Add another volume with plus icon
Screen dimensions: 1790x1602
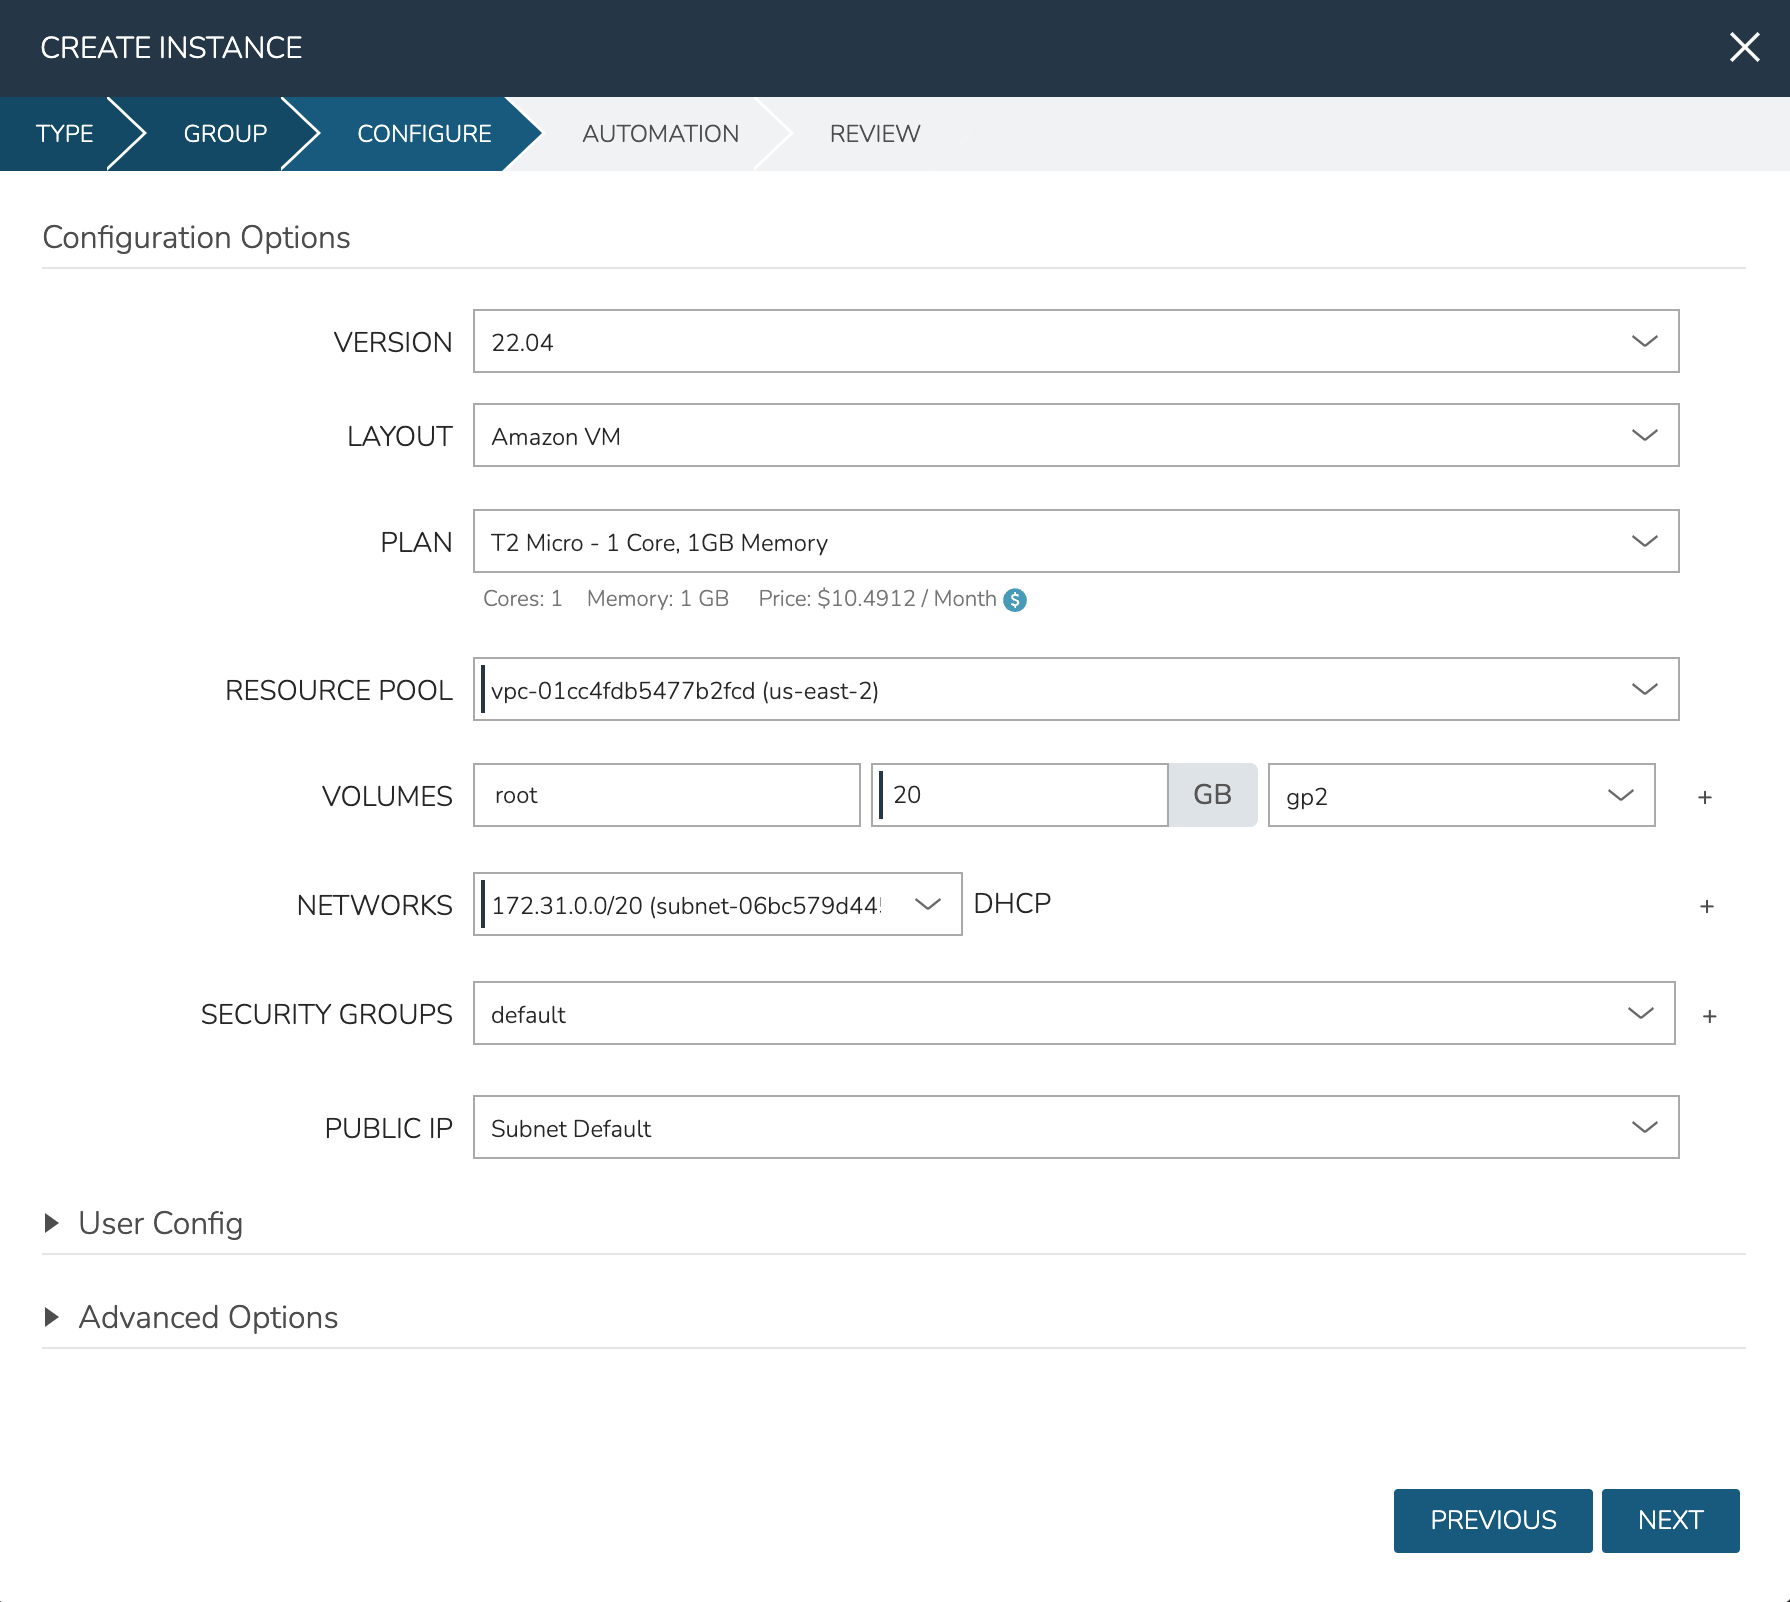coord(1705,797)
